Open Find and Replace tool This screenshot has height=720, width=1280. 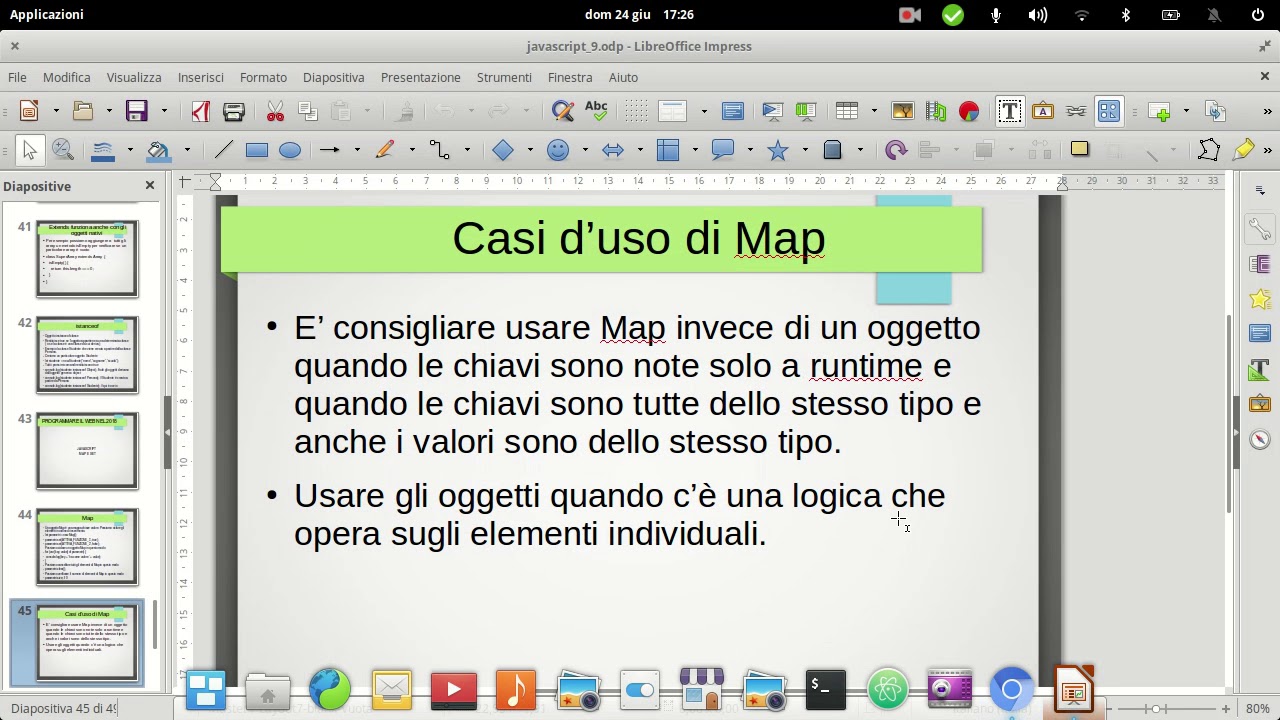(x=563, y=111)
